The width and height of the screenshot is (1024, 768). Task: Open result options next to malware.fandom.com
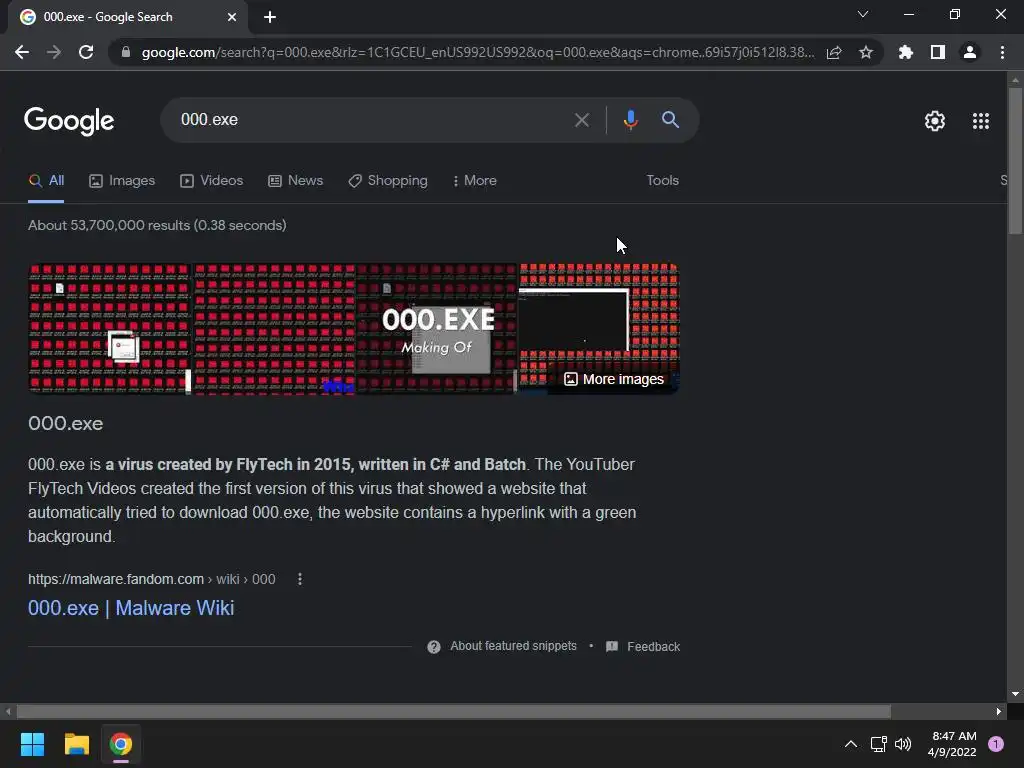click(x=300, y=579)
